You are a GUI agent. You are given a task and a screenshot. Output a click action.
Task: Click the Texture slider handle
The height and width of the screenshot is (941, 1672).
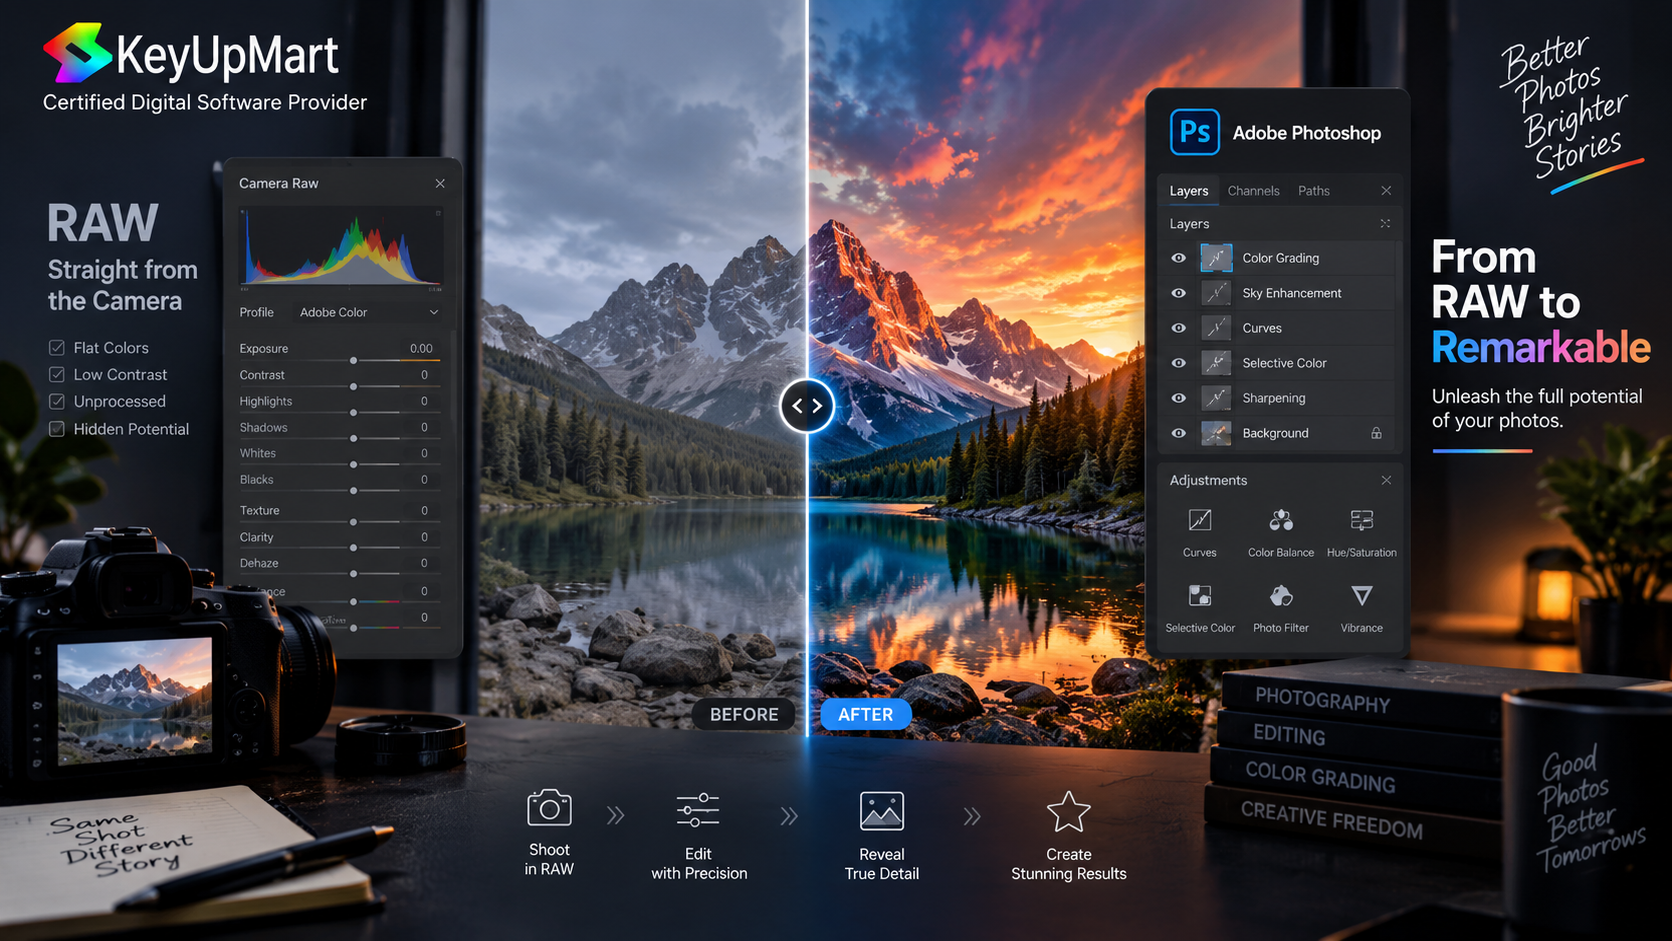(353, 522)
